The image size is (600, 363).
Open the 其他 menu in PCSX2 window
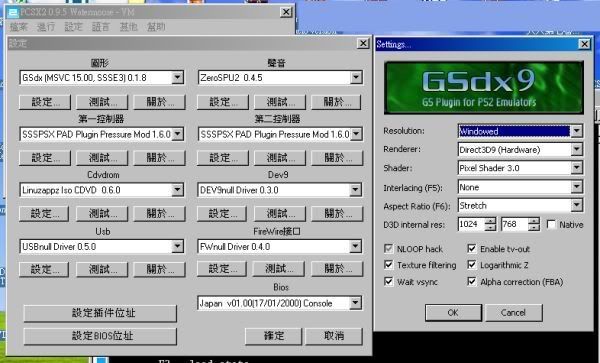pos(128,27)
